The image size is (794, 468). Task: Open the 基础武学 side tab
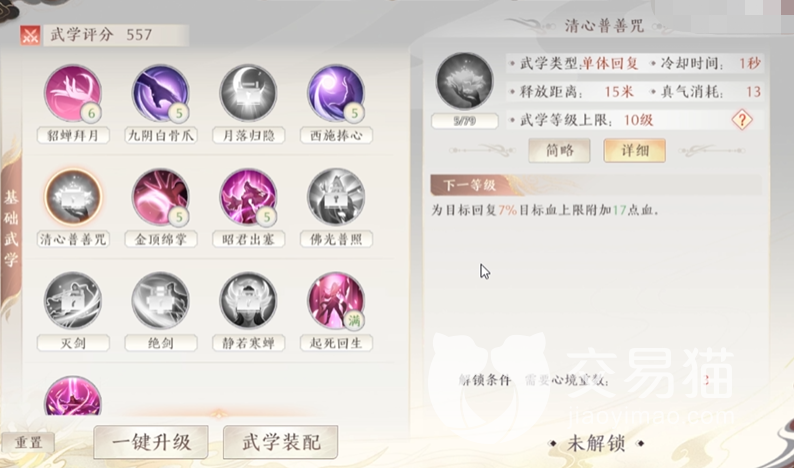[x=11, y=228]
